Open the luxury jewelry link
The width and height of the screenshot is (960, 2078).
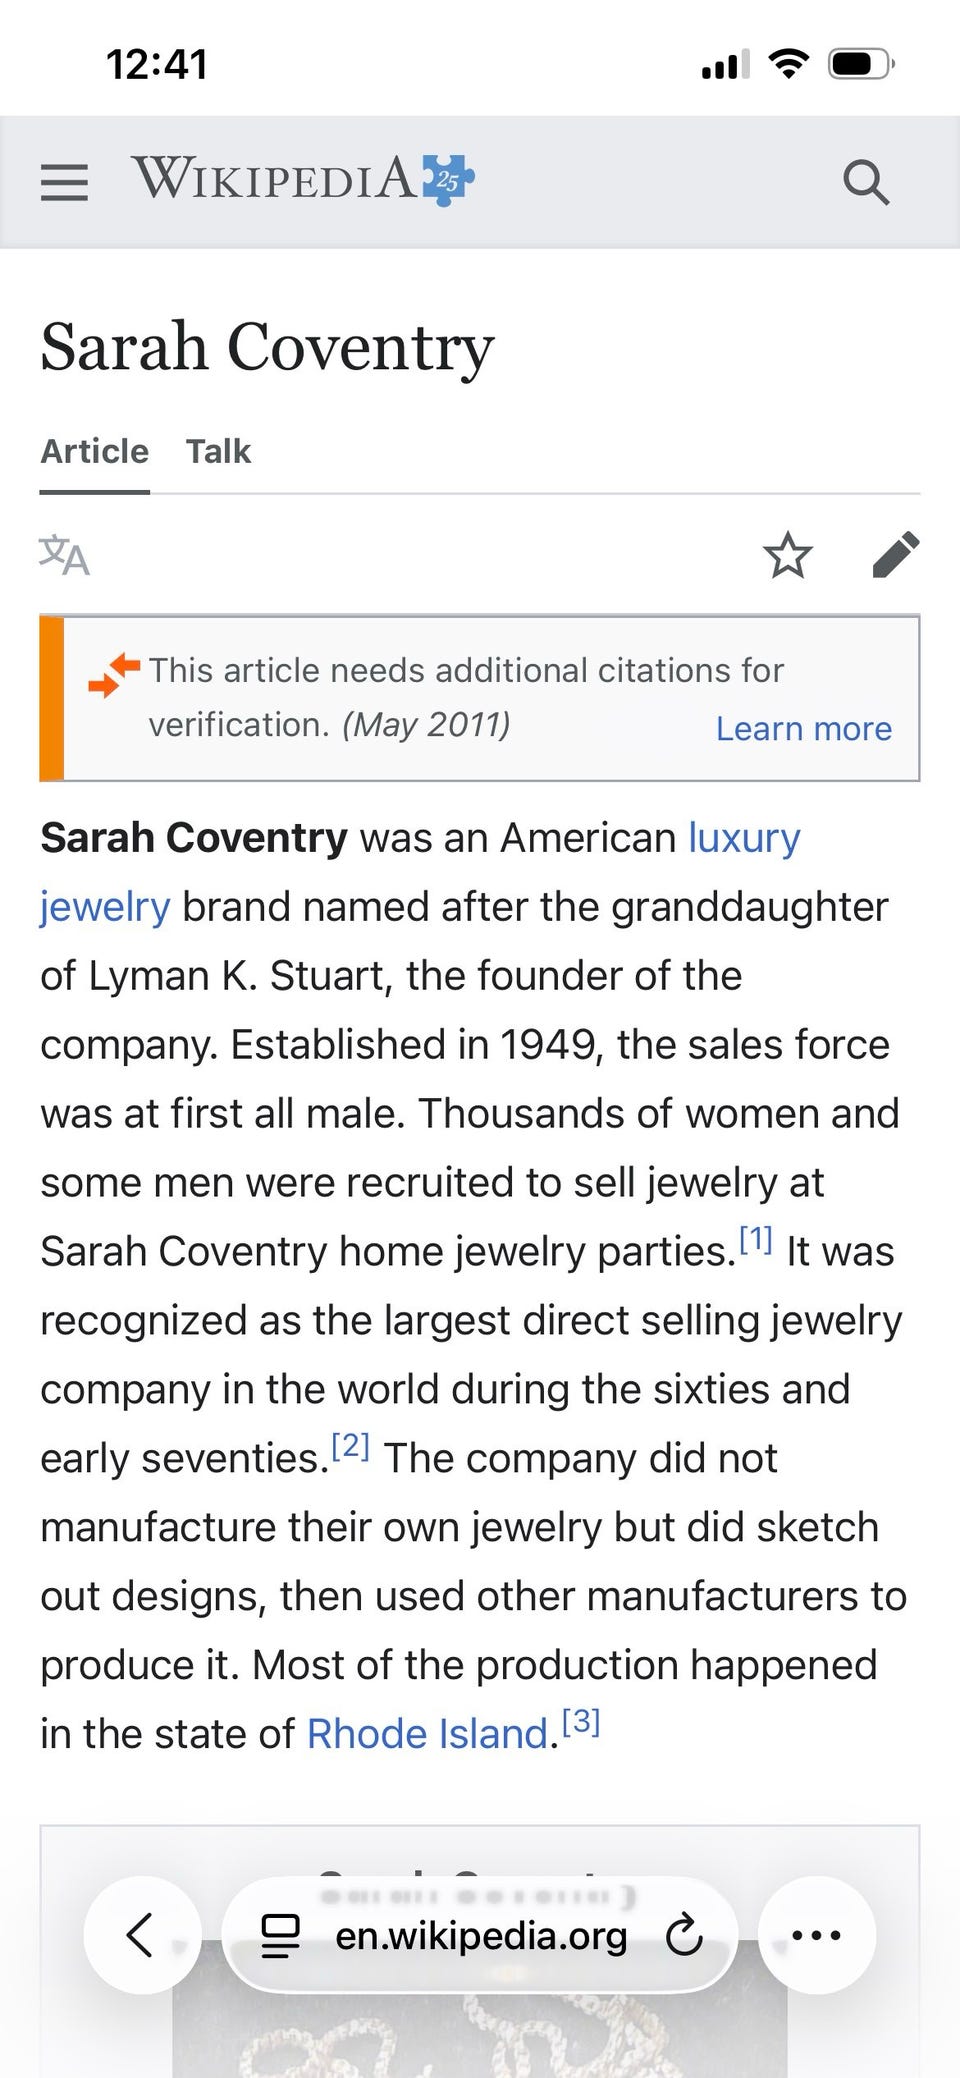pyautogui.click(x=743, y=838)
